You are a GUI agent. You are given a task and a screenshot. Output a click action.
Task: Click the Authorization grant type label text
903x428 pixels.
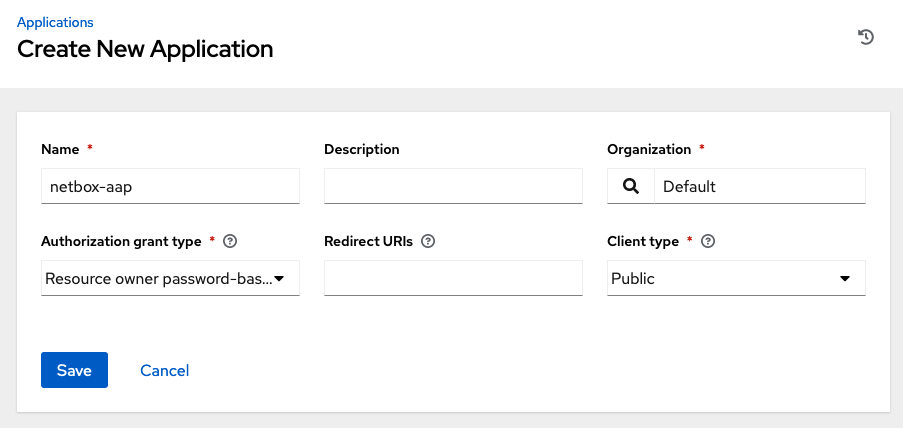(x=122, y=241)
